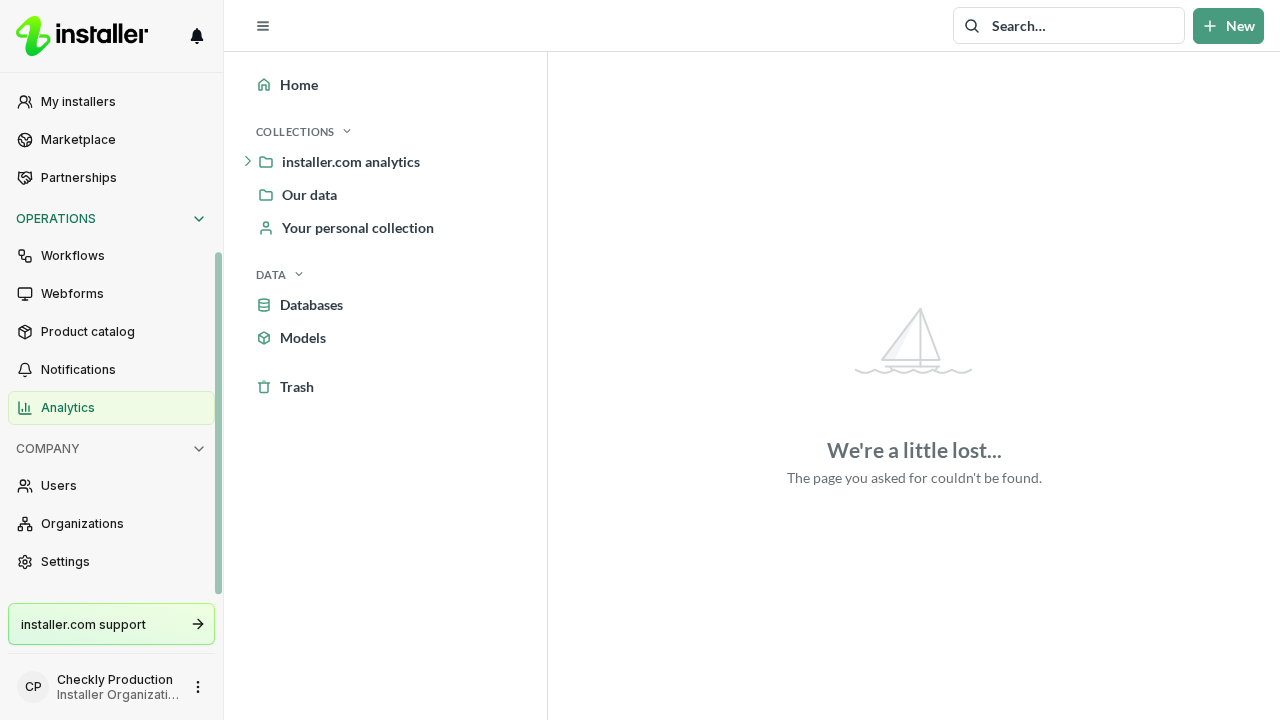Select the Organizations menu item
1280x720 pixels.
coord(111,524)
